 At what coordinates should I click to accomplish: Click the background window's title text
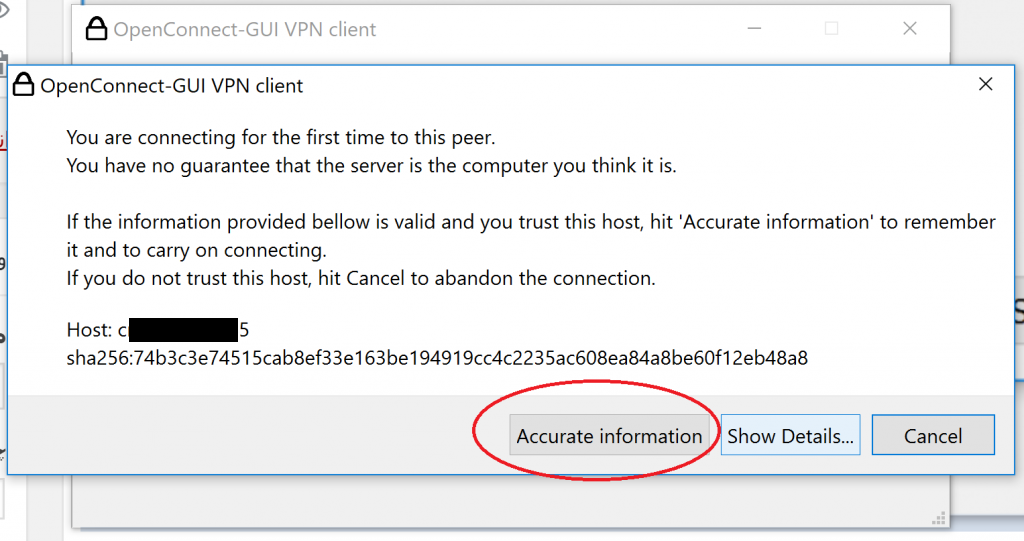245,30
